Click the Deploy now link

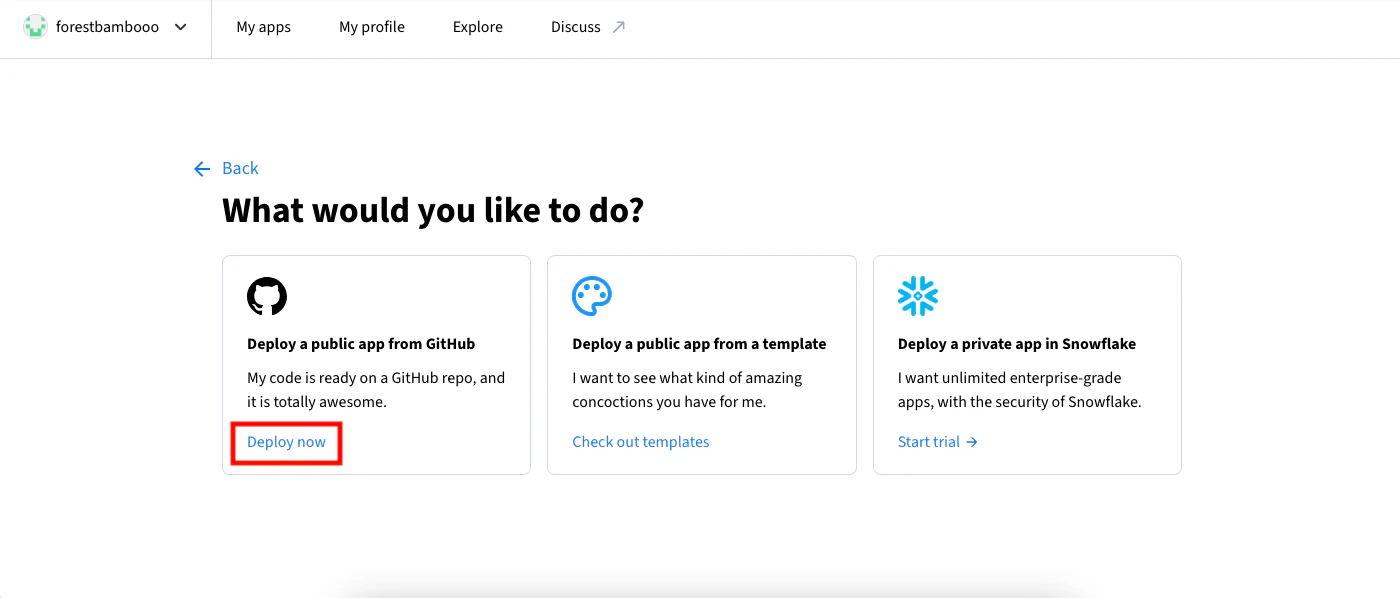tap(287, 442)
